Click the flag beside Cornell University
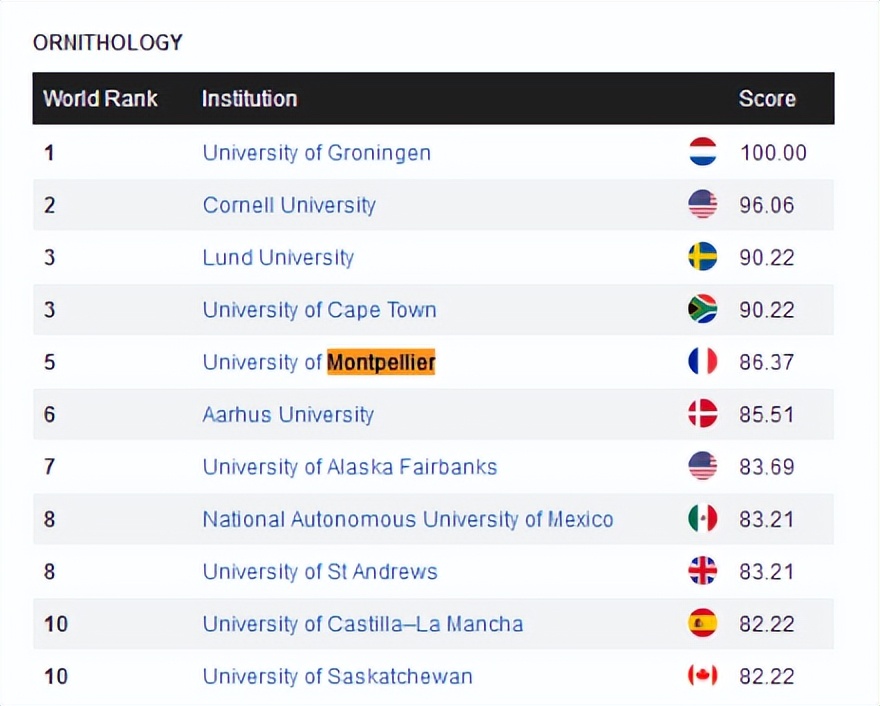This screenshot has width=880, height=706. 703,205
